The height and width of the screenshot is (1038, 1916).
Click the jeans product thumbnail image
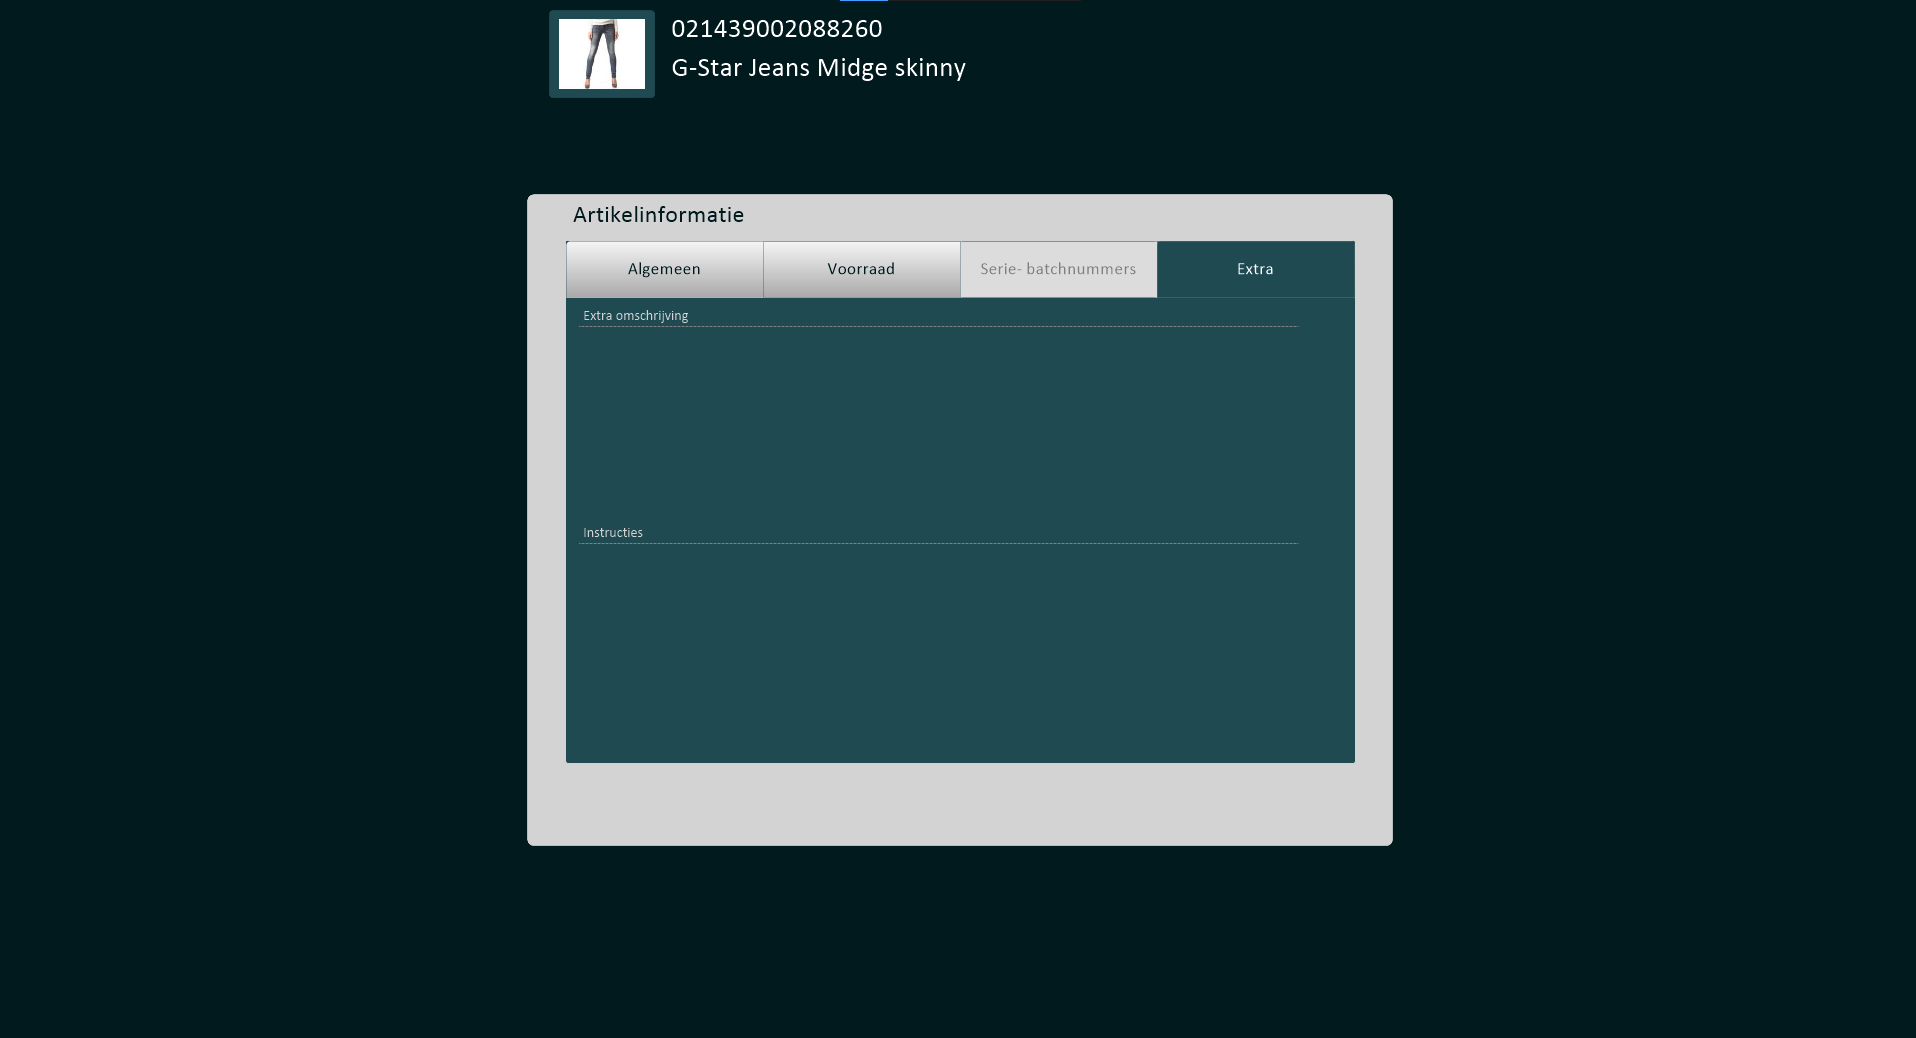pyautogui.click(x=601, y=54)
